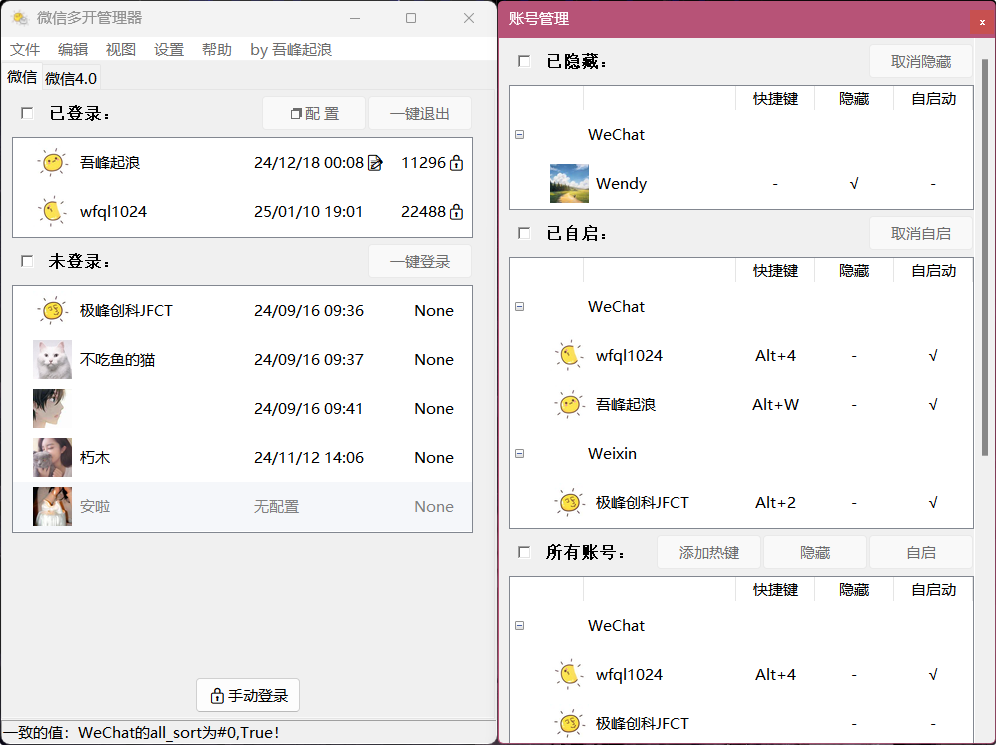The width and height of the screenshot is (996, 745).
Task: Click the edit note icon beside 24/12/18 00:08
Action: [375, 163]
